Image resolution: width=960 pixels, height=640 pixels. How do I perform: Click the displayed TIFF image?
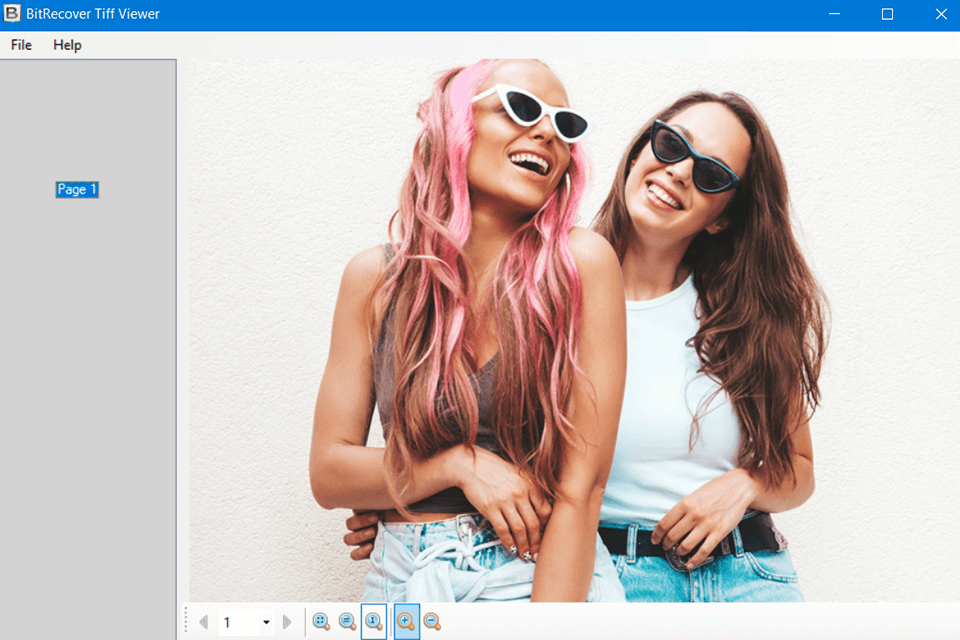(574, 330)
